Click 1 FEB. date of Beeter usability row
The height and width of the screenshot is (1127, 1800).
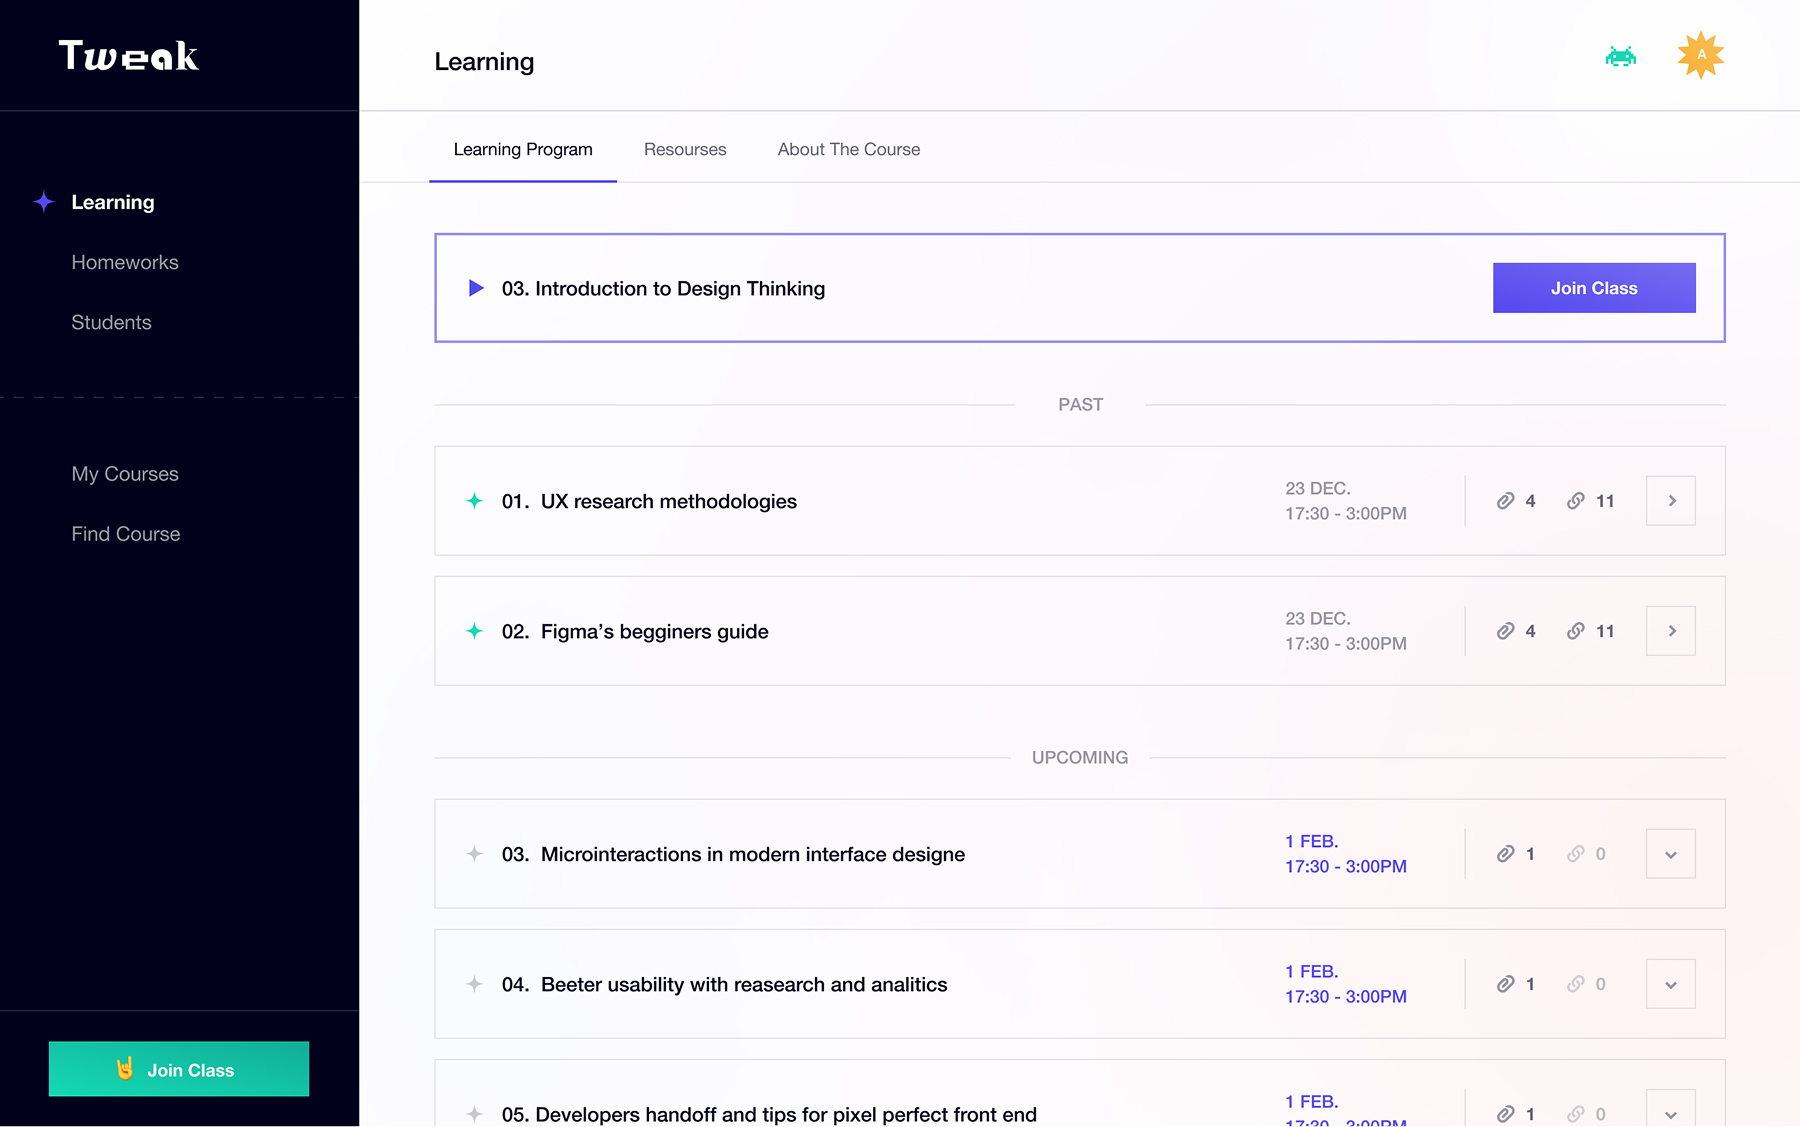pos(1312,971)
